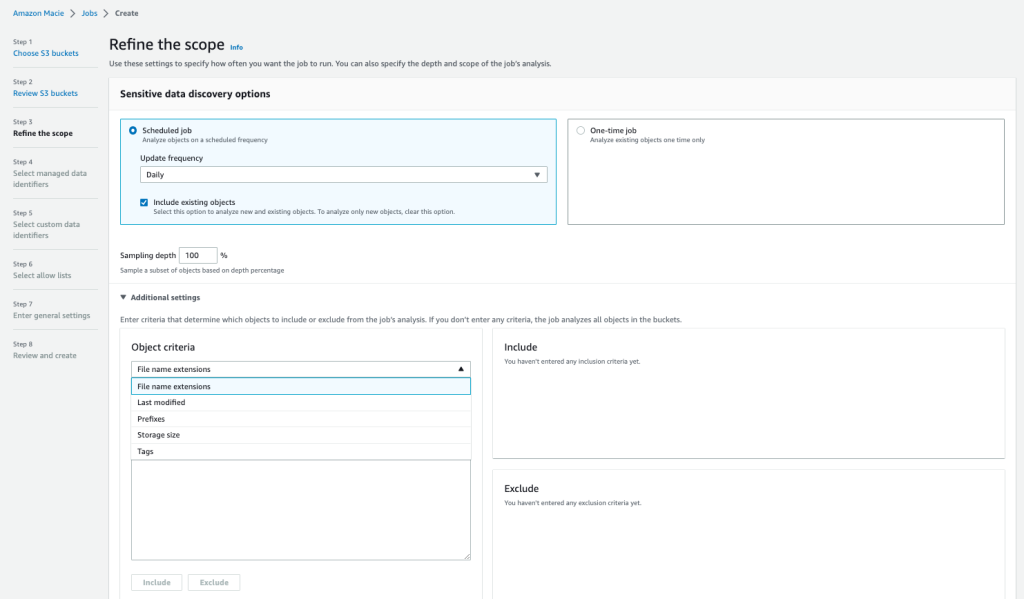Image resolution: width=1024 pixels, height=599 pixels.
Task: Edit the Sampling depth percentage field
Action: click(197, 254)
